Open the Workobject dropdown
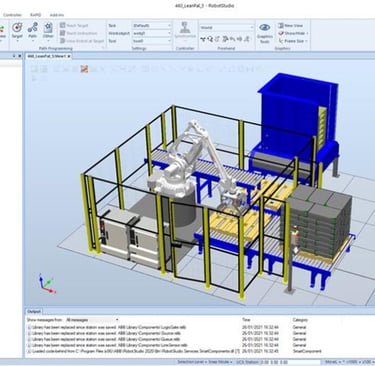This screenshot has width=375, height=366. click(152, 33)
